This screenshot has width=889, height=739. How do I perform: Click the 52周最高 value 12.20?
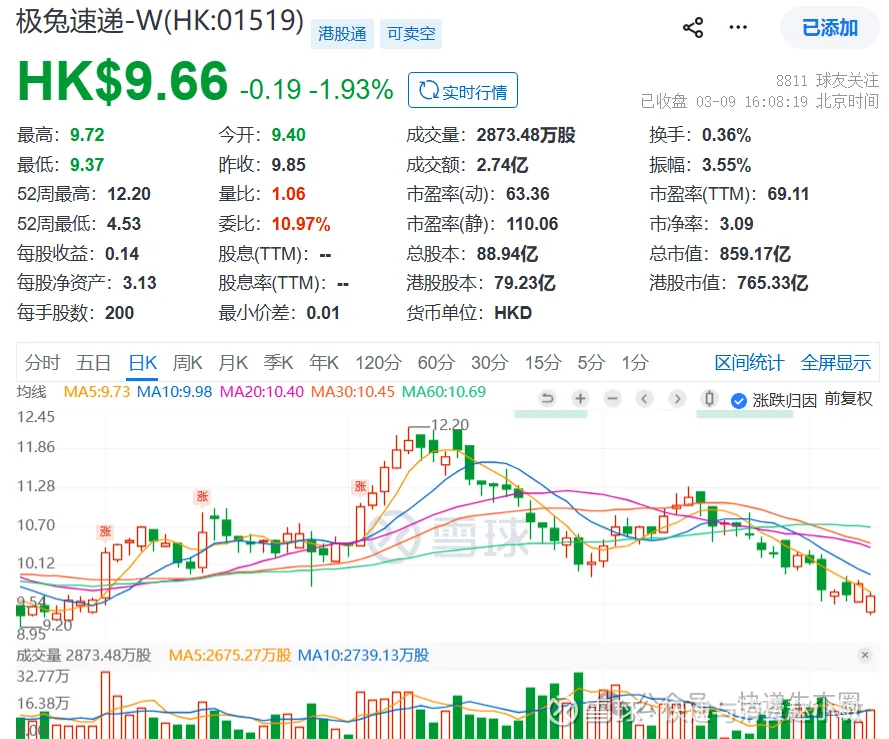pyautogui.click(x=129, y=194)
